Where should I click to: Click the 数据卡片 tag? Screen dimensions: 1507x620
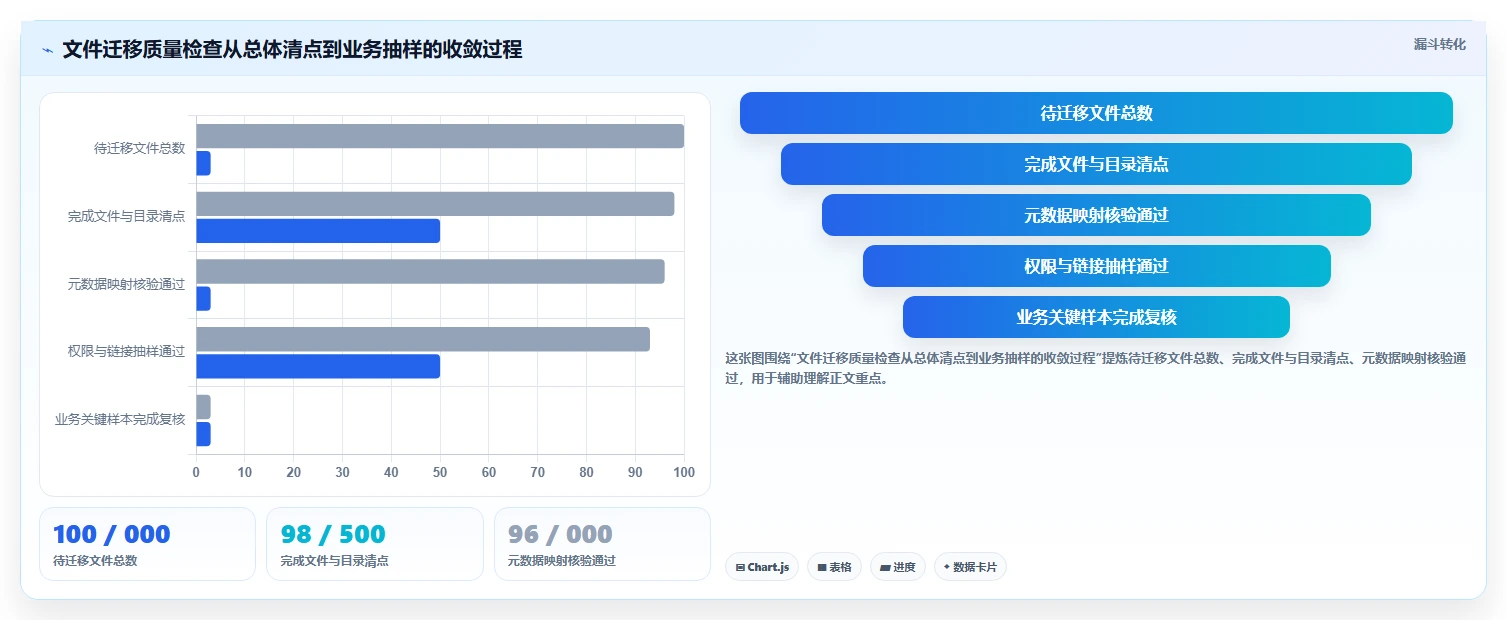point(970,567)
